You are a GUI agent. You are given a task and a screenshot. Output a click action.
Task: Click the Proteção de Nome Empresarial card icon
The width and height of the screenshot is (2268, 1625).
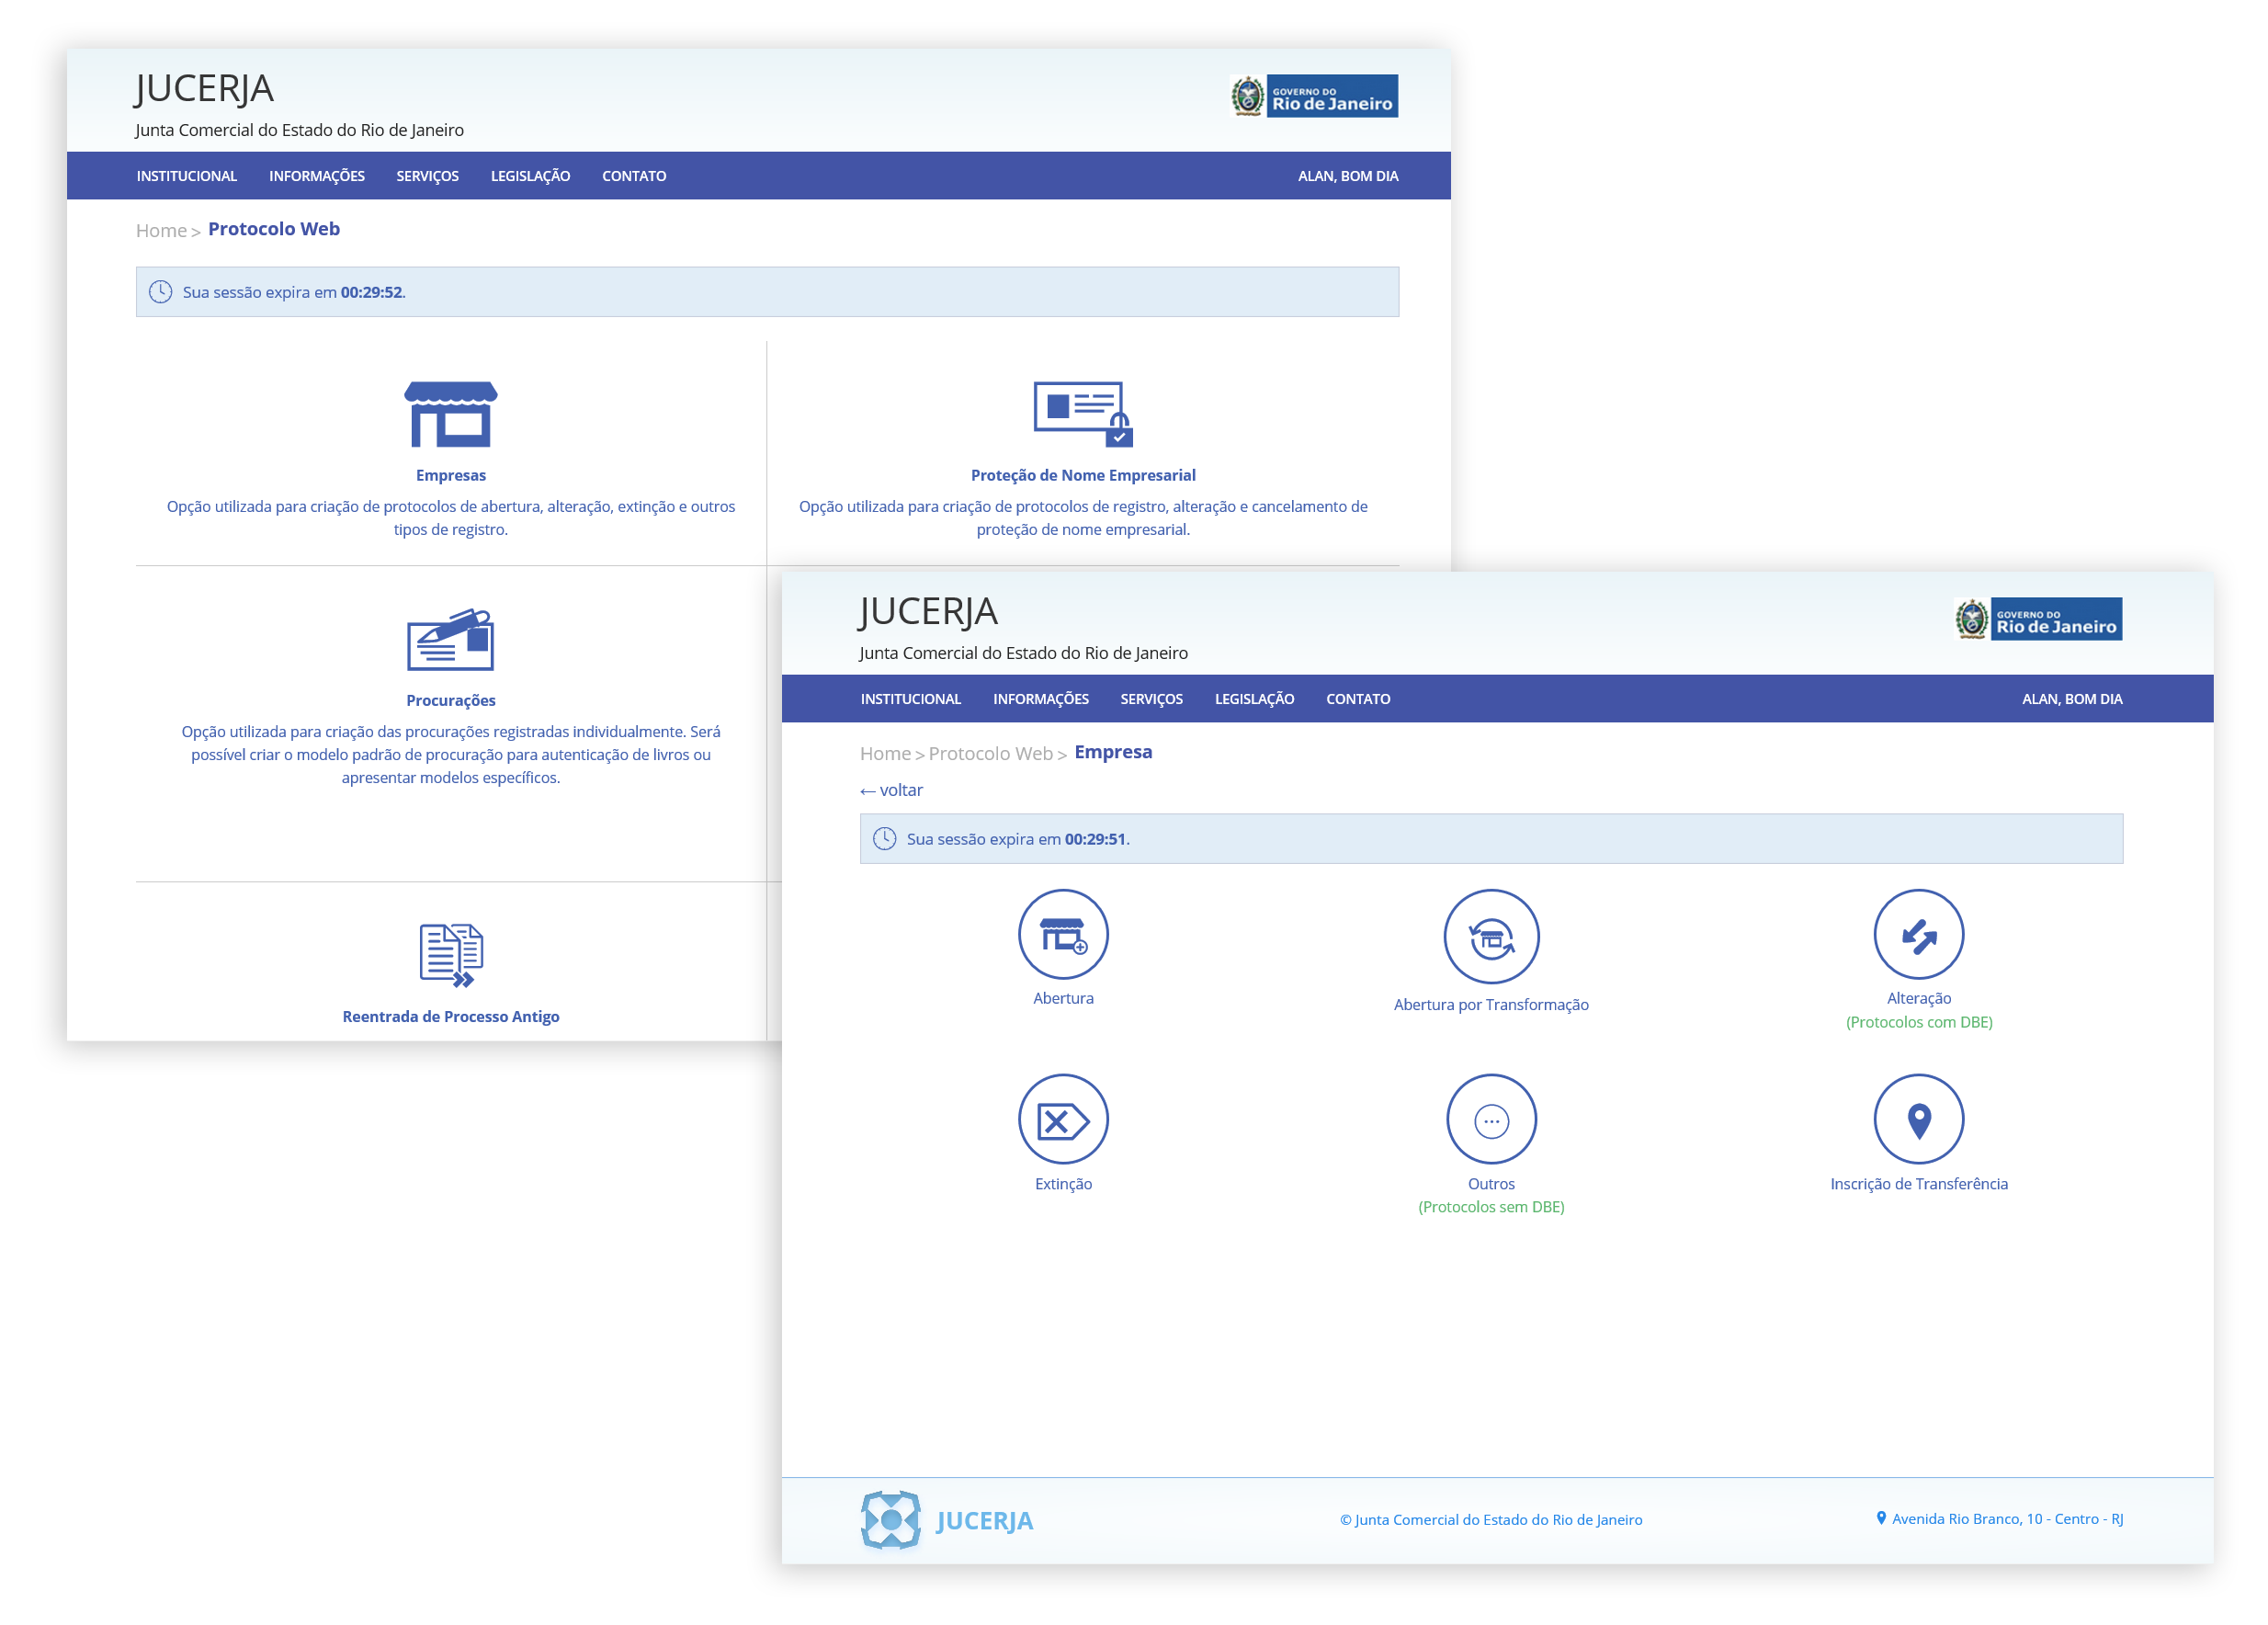(1083, 414)
